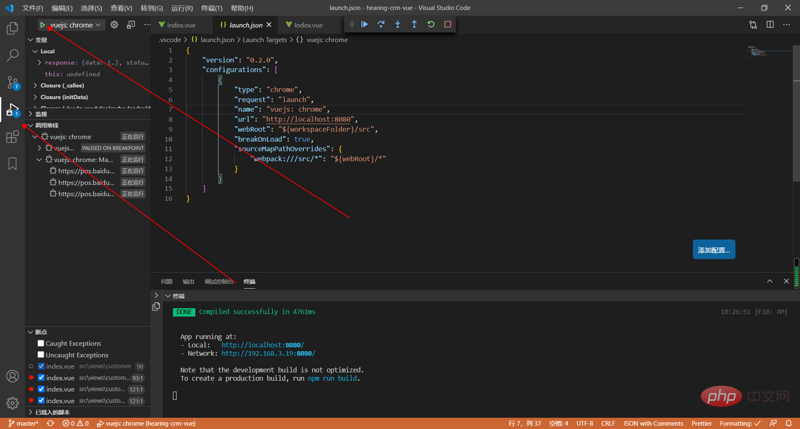The width and height of the screenshot is (800, 429).
Task: Open the Bookmarks view in activity bar
Action: click(x=12, y=164)
